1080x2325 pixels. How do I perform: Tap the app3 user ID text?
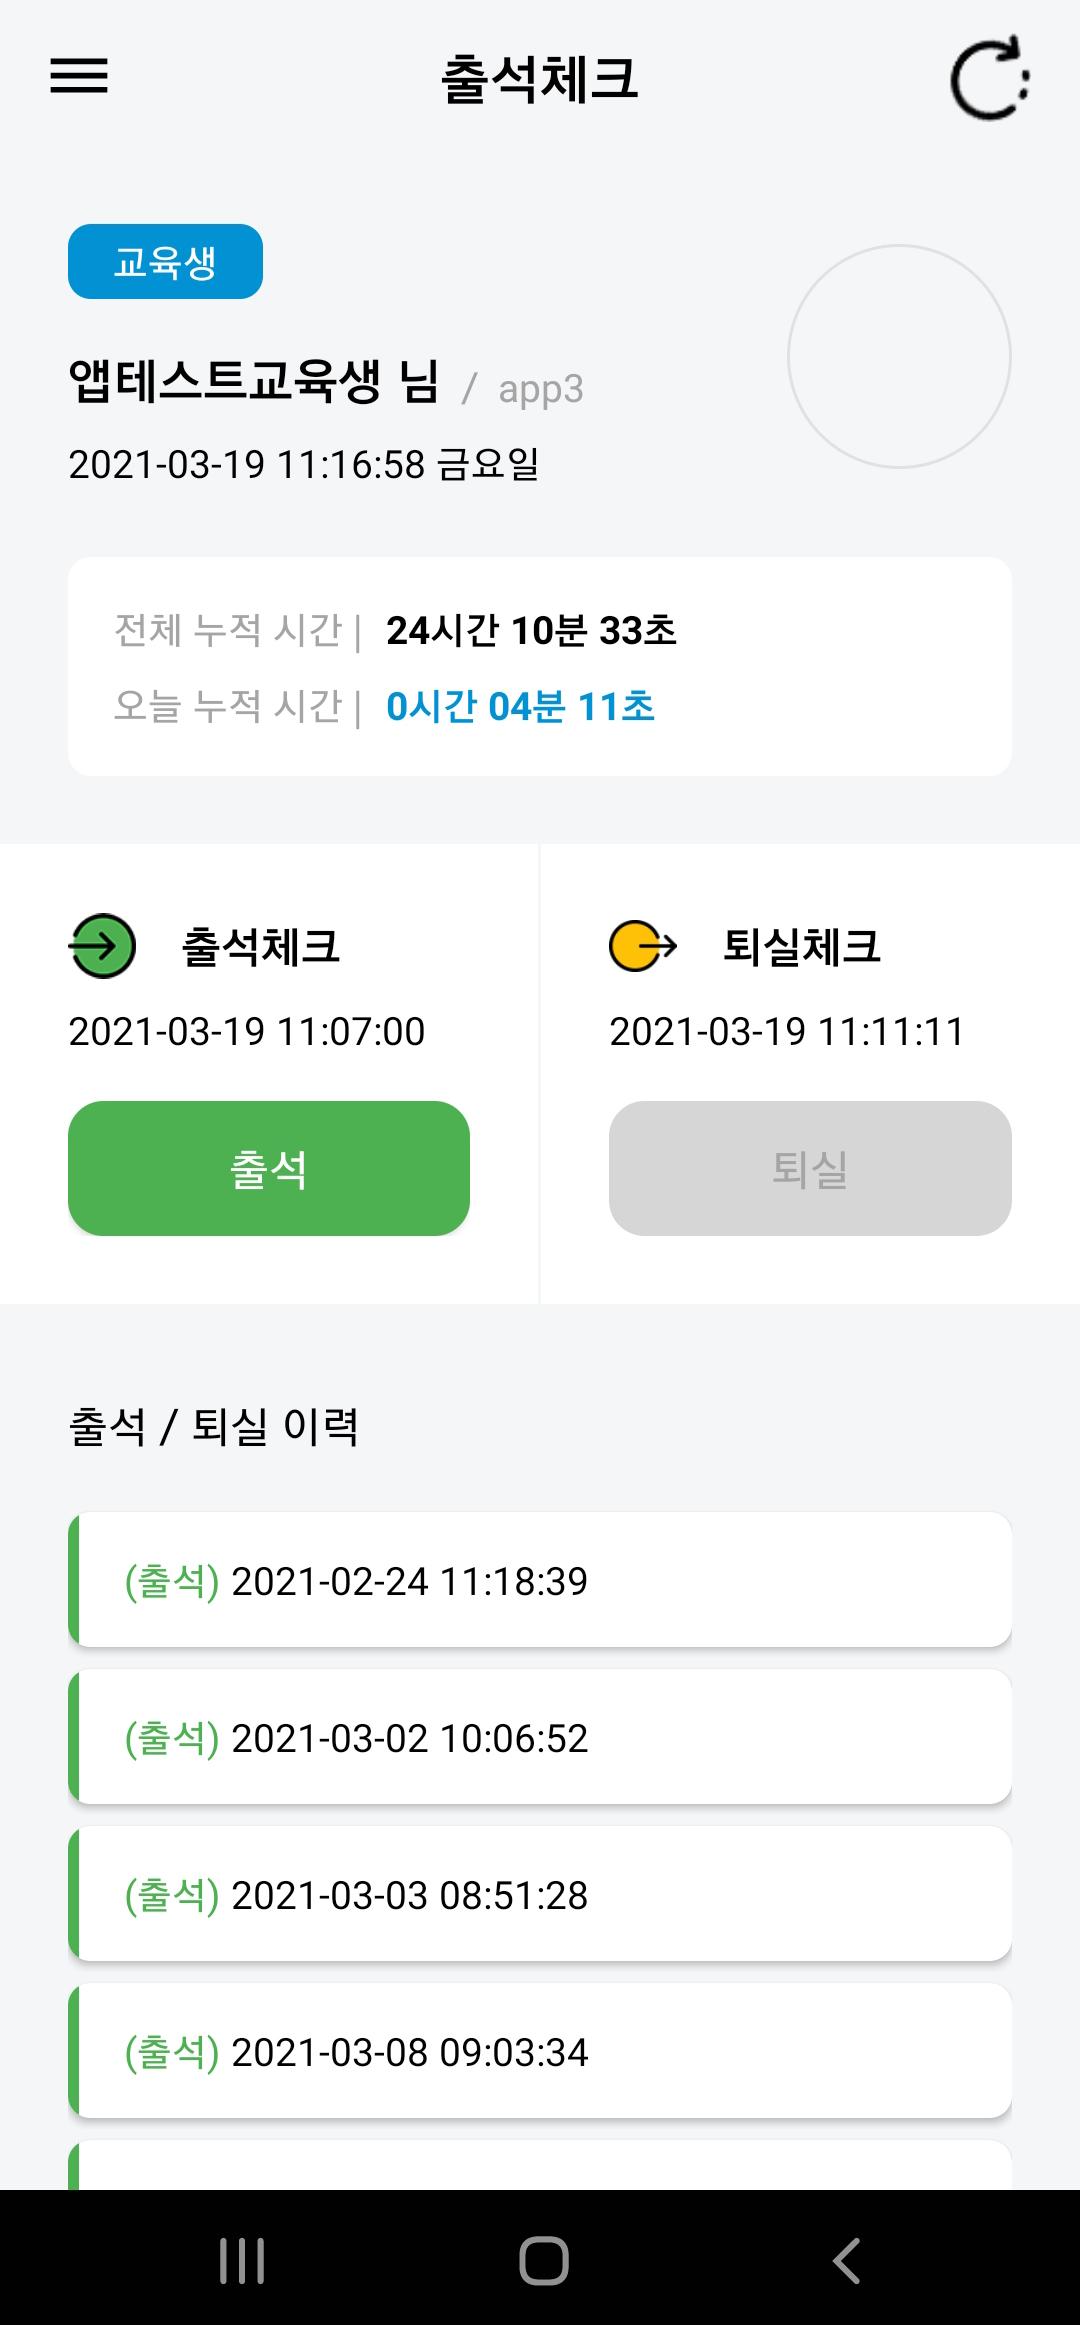pos(540,389)
